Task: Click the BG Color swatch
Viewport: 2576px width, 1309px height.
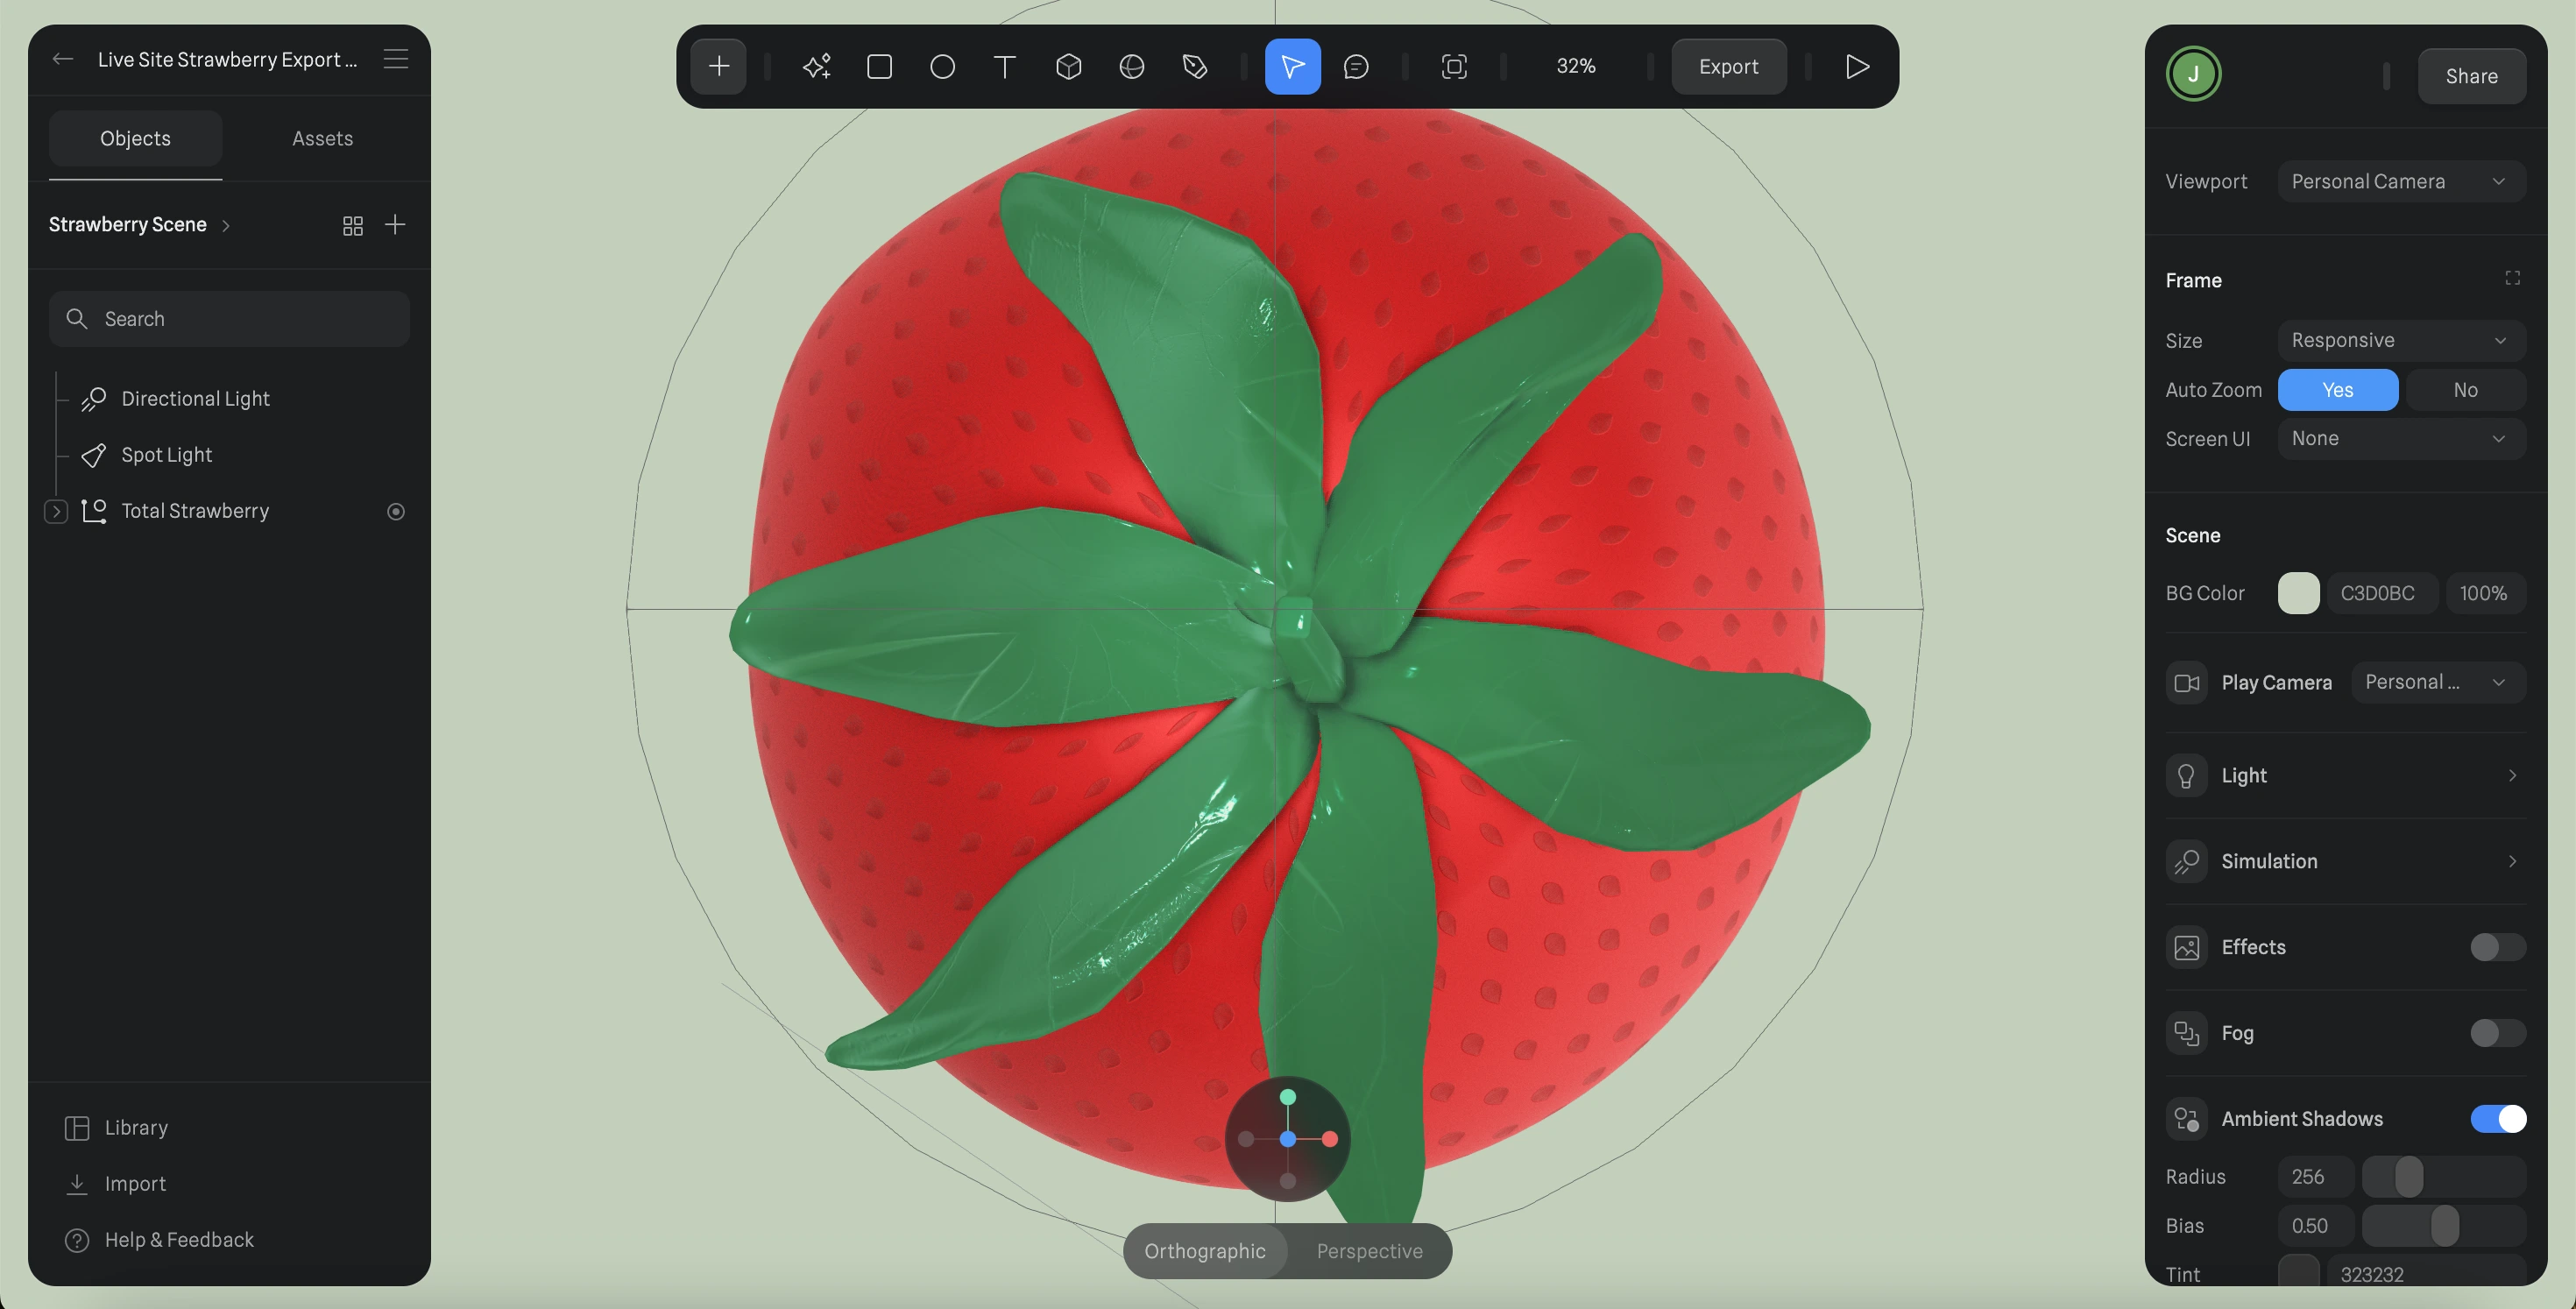Action: coord(2298,593)
